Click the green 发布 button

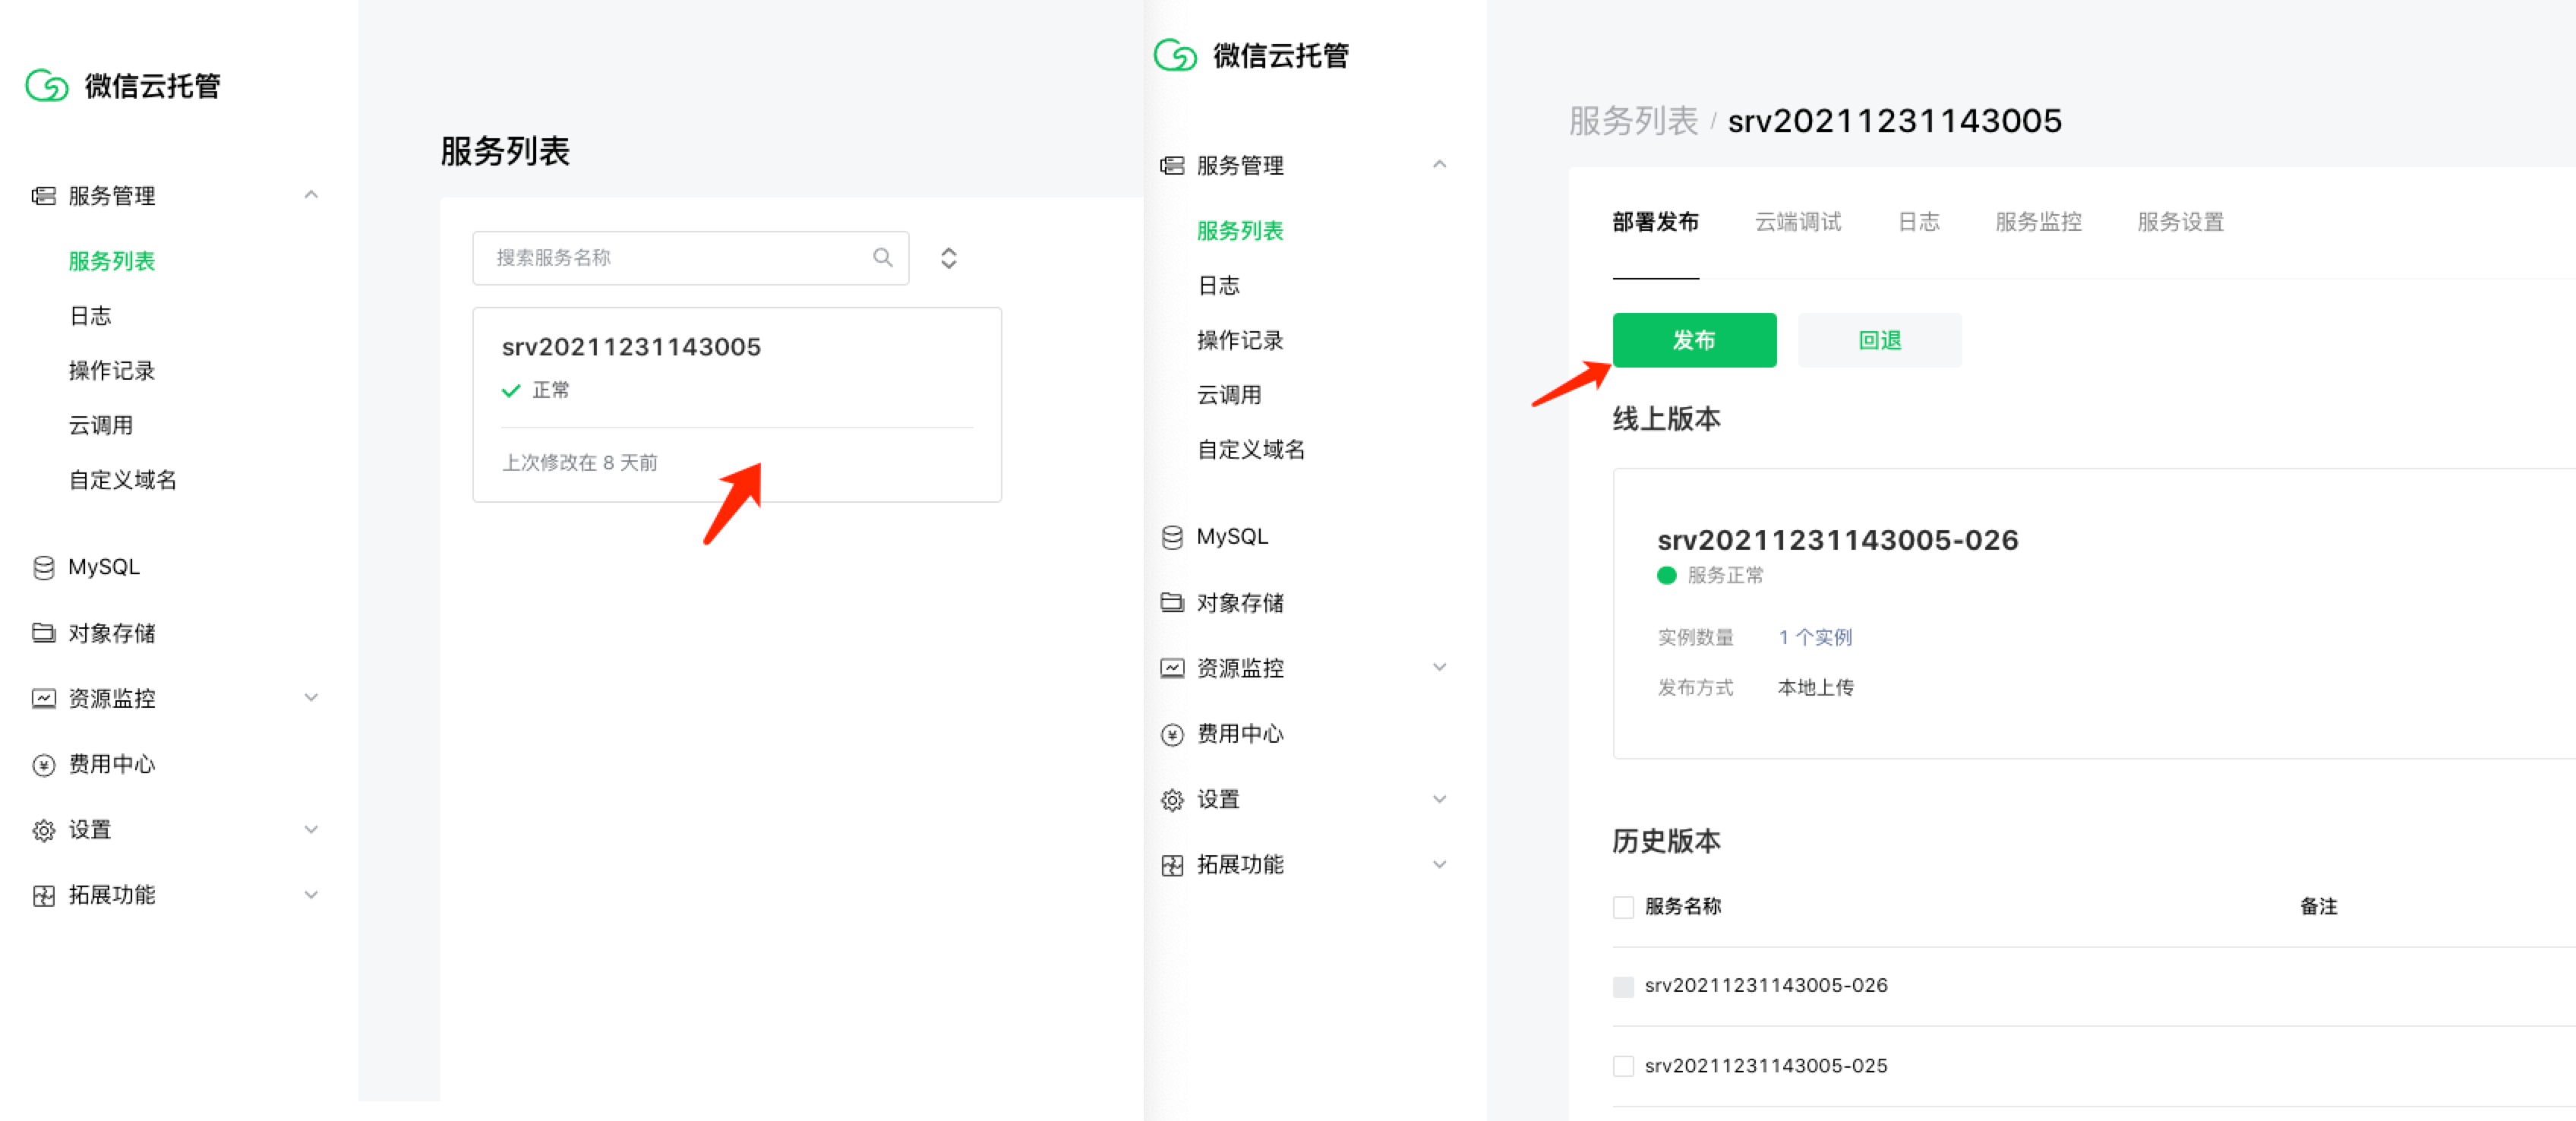[x=1694, y=340]
